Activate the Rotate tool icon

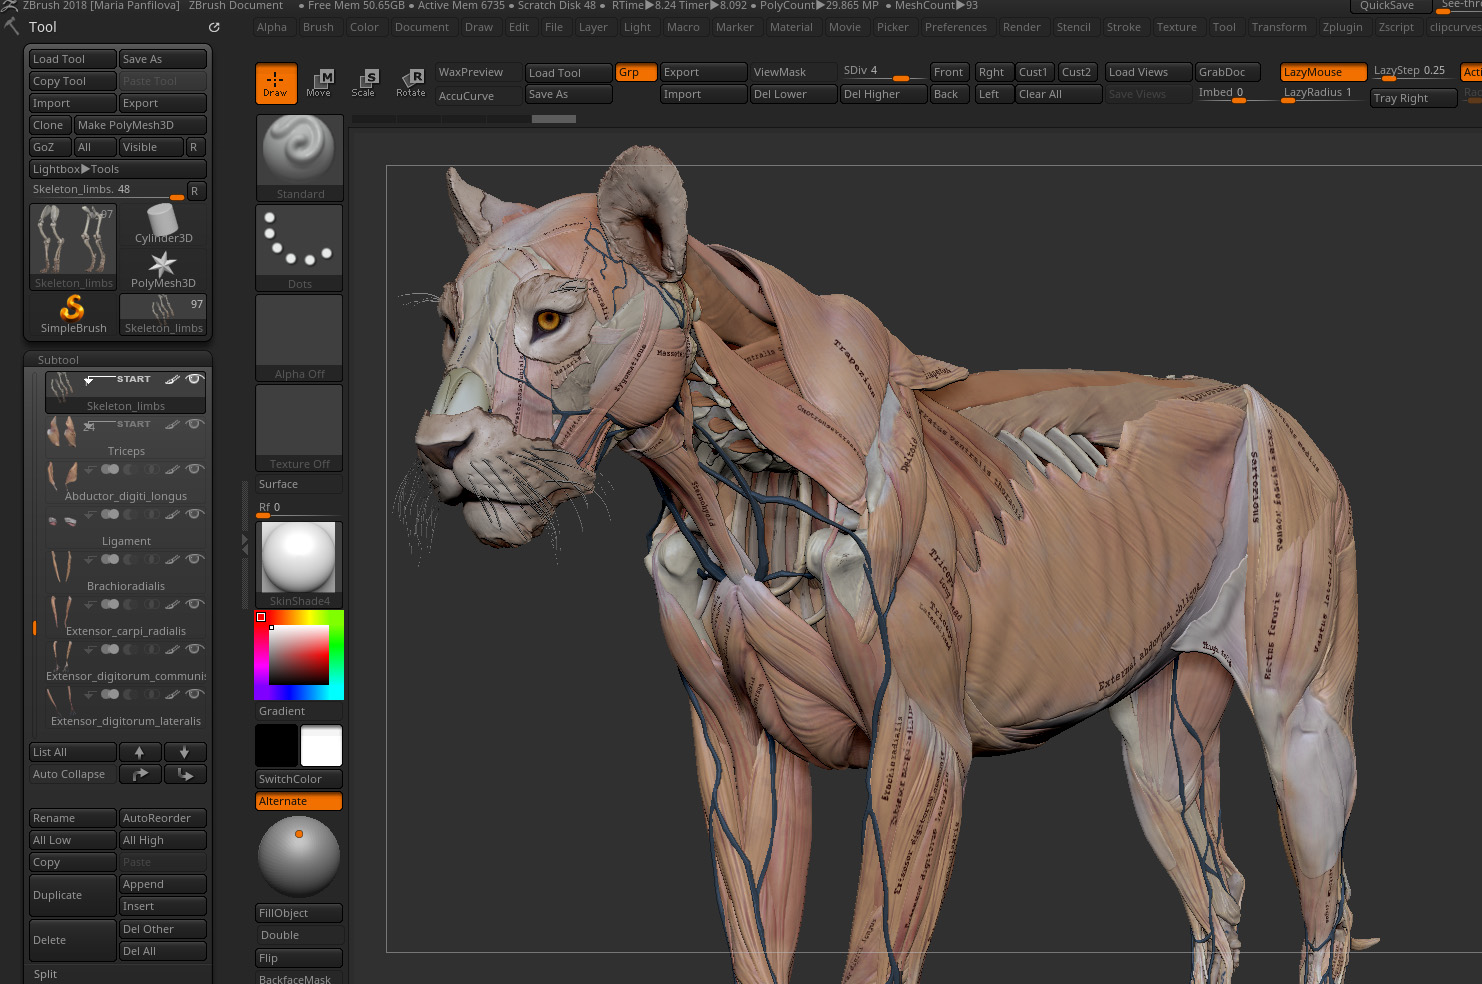click(x=411, y=84)
